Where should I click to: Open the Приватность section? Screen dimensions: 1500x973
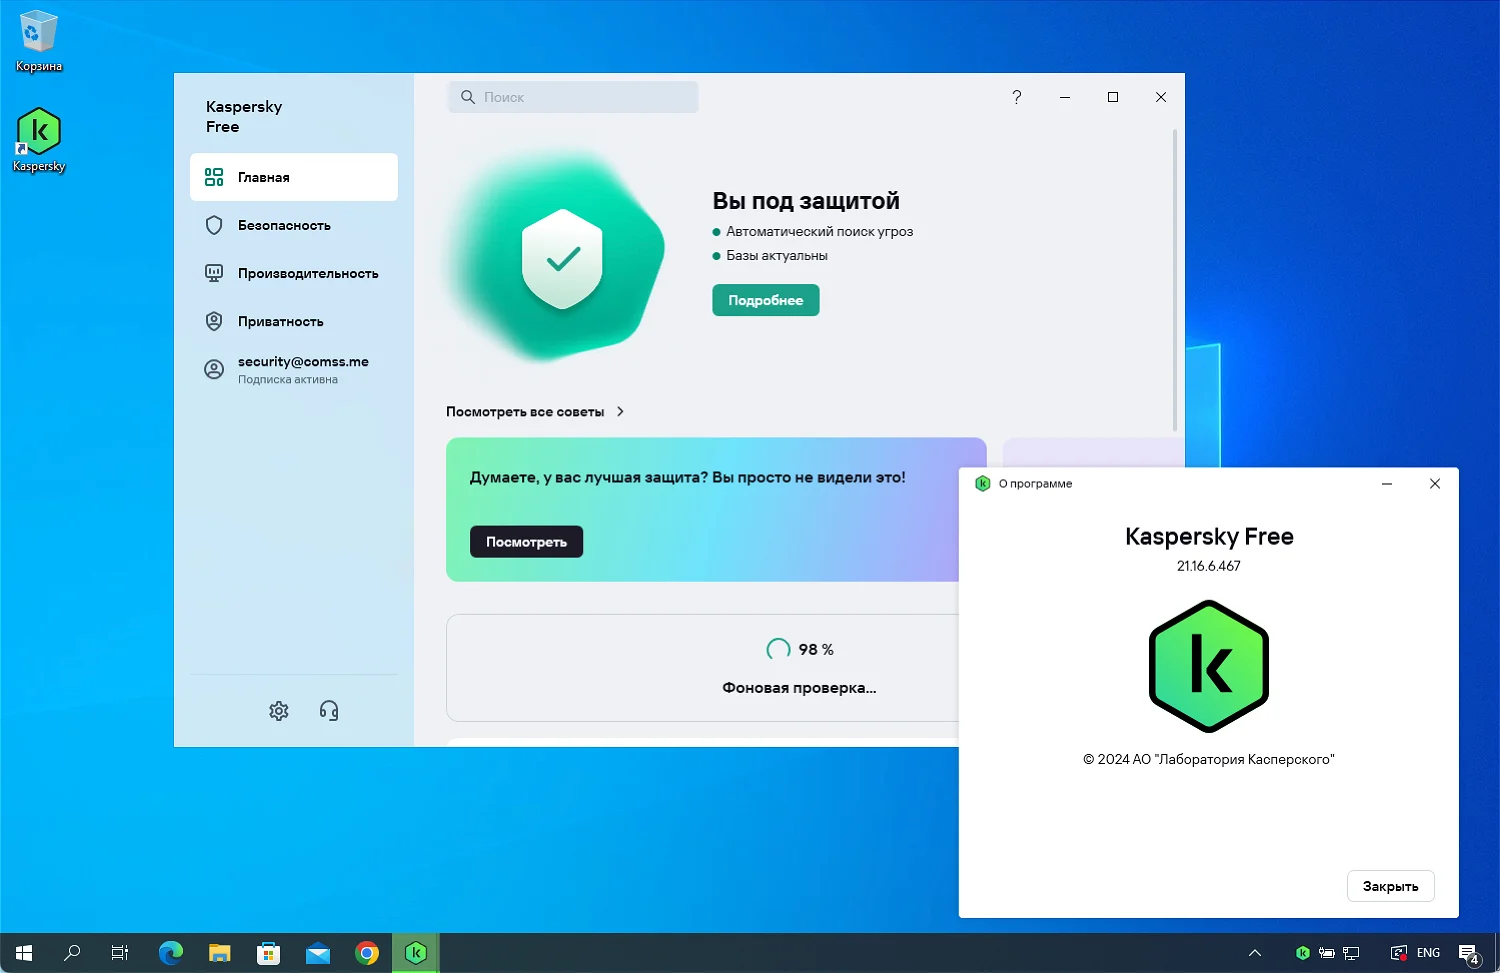[x=294, y=321]
